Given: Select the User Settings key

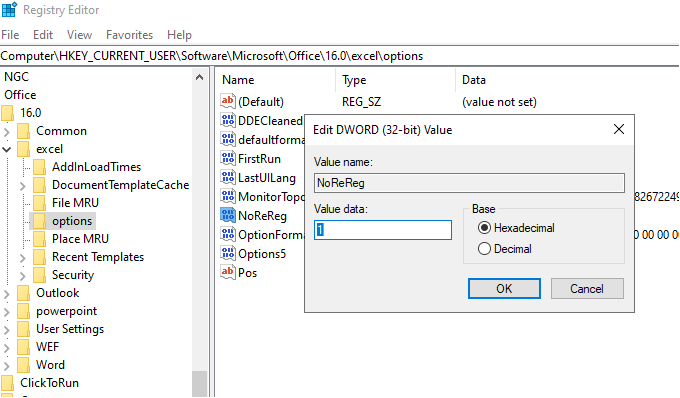Looking at the screenshot, I should (70, 329).
